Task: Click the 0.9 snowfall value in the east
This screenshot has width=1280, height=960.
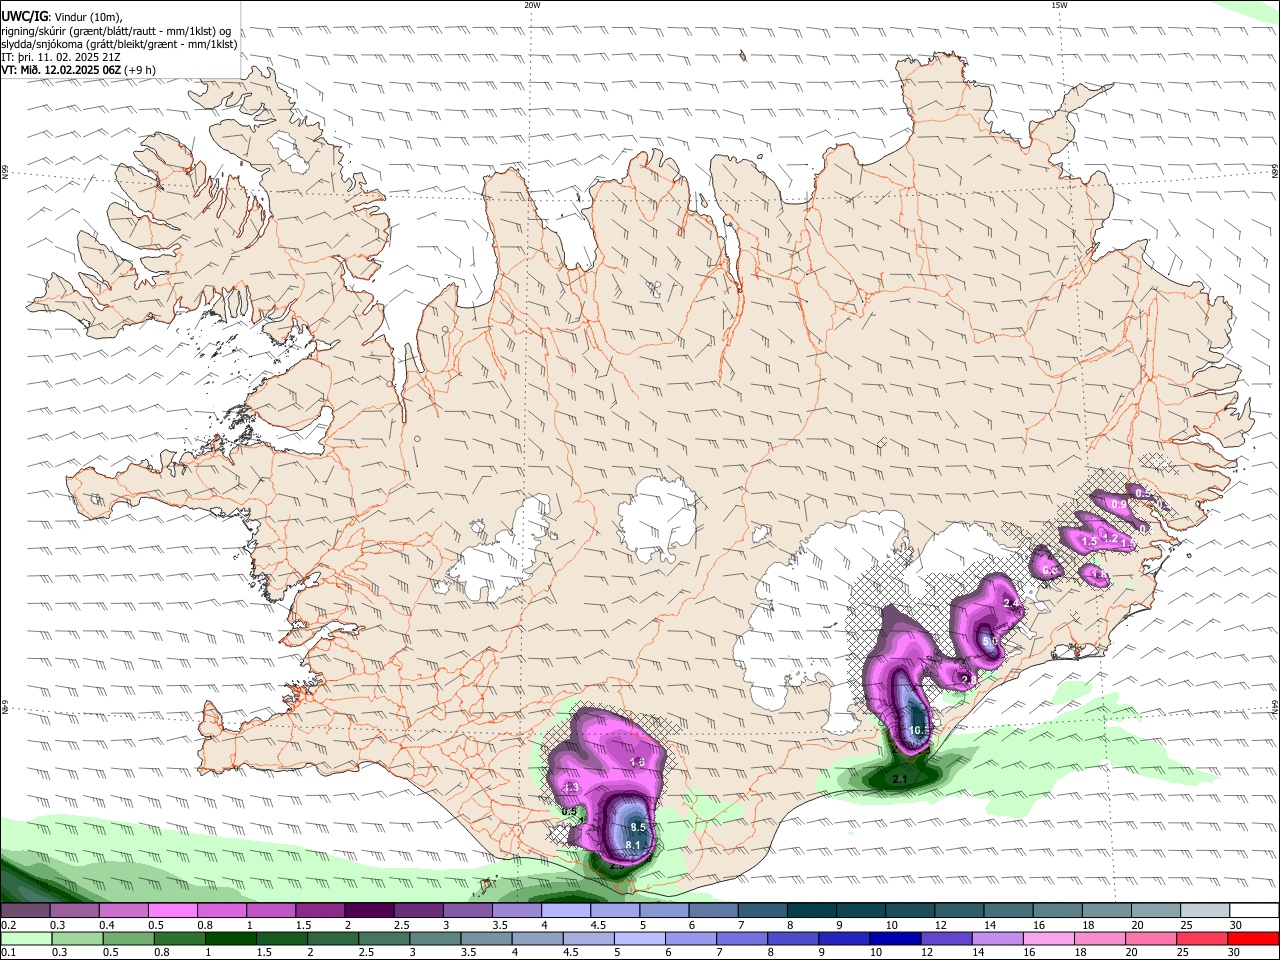Action: click(x=1119, y=505)
